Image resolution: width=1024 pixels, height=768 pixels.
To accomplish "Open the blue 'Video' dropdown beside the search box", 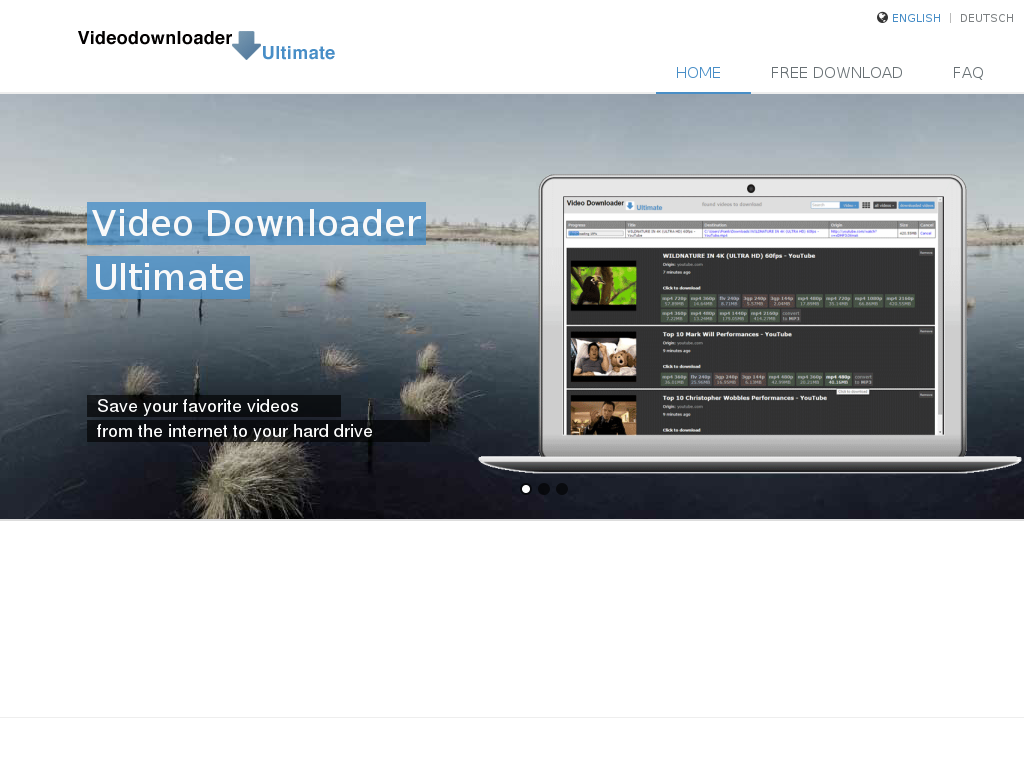I will coord(849,205).
